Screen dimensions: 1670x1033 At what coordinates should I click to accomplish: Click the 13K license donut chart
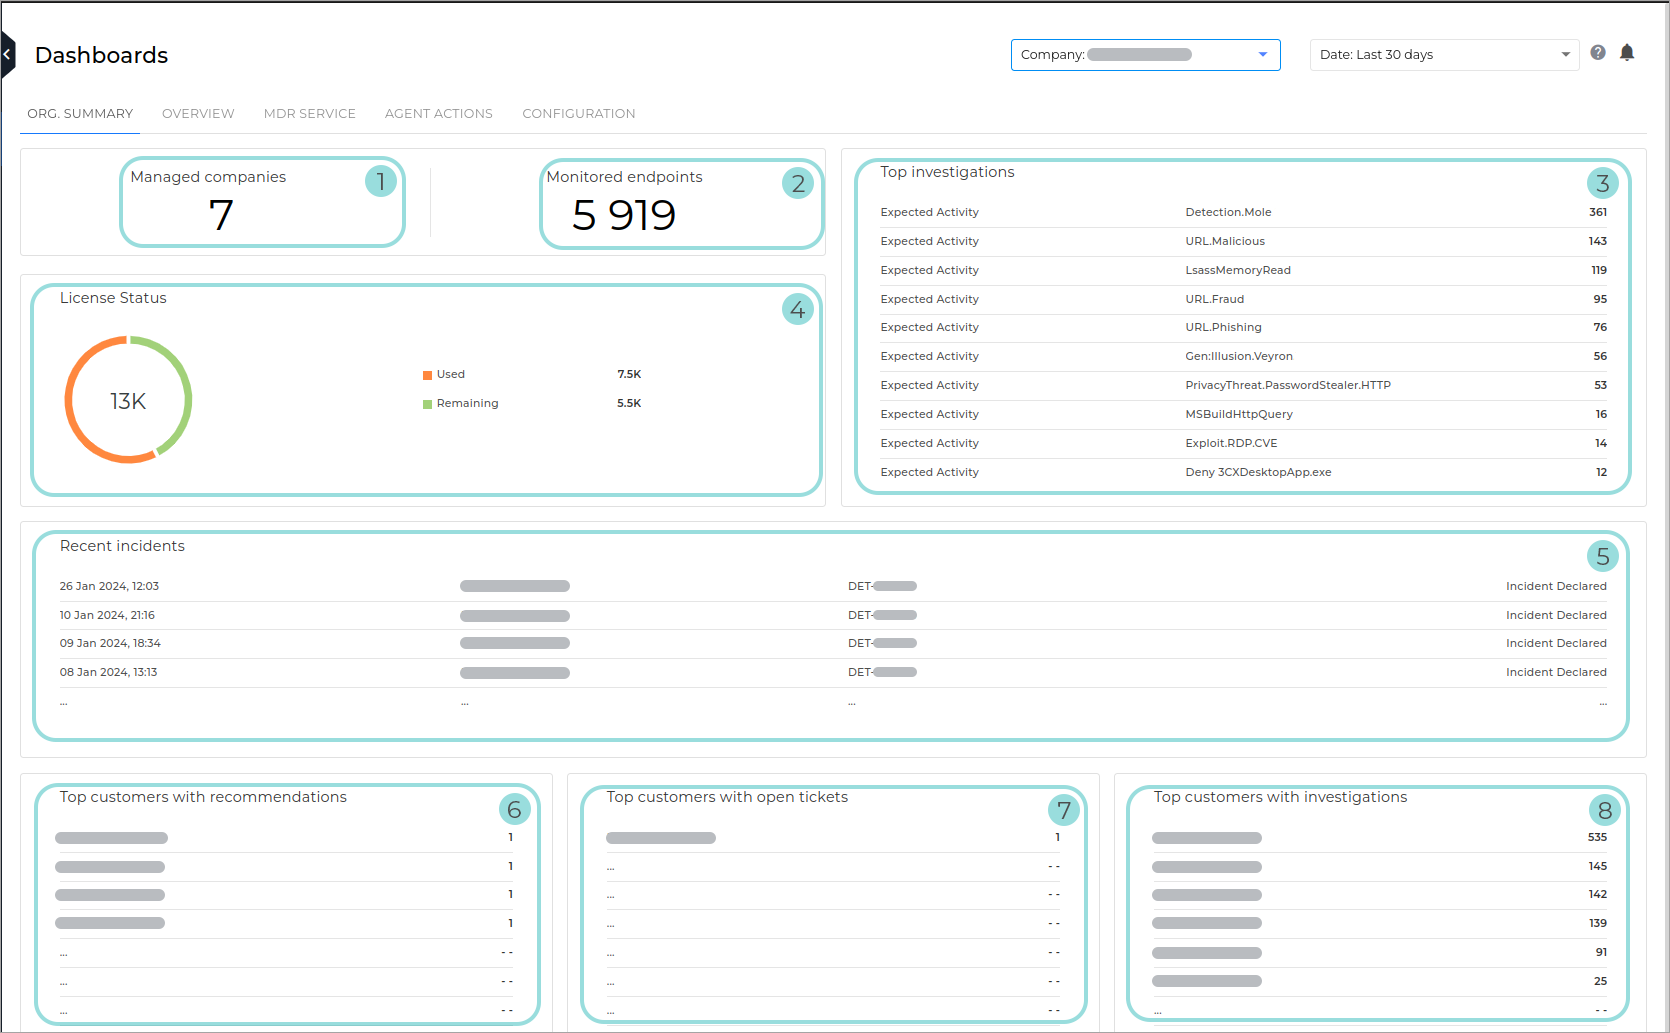click(x=127, y=399)
